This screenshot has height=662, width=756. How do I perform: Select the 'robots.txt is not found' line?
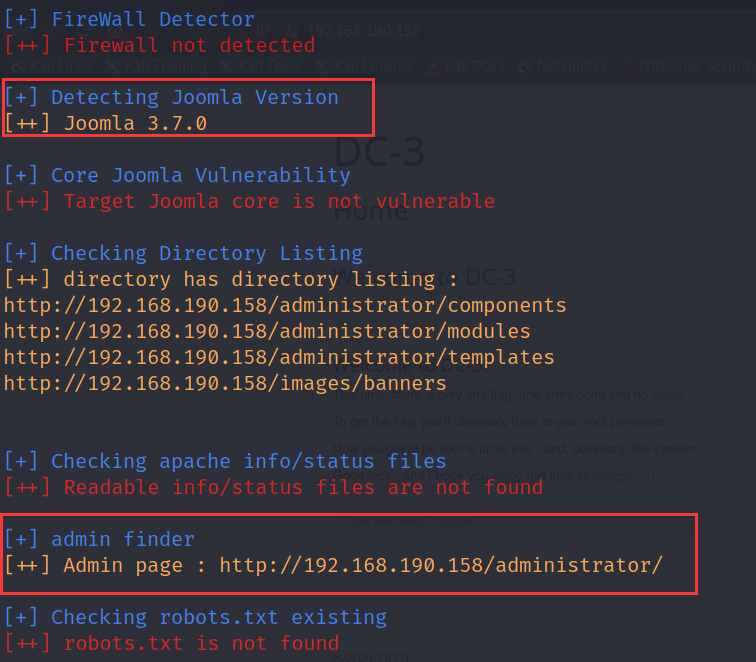coord(171,643)
